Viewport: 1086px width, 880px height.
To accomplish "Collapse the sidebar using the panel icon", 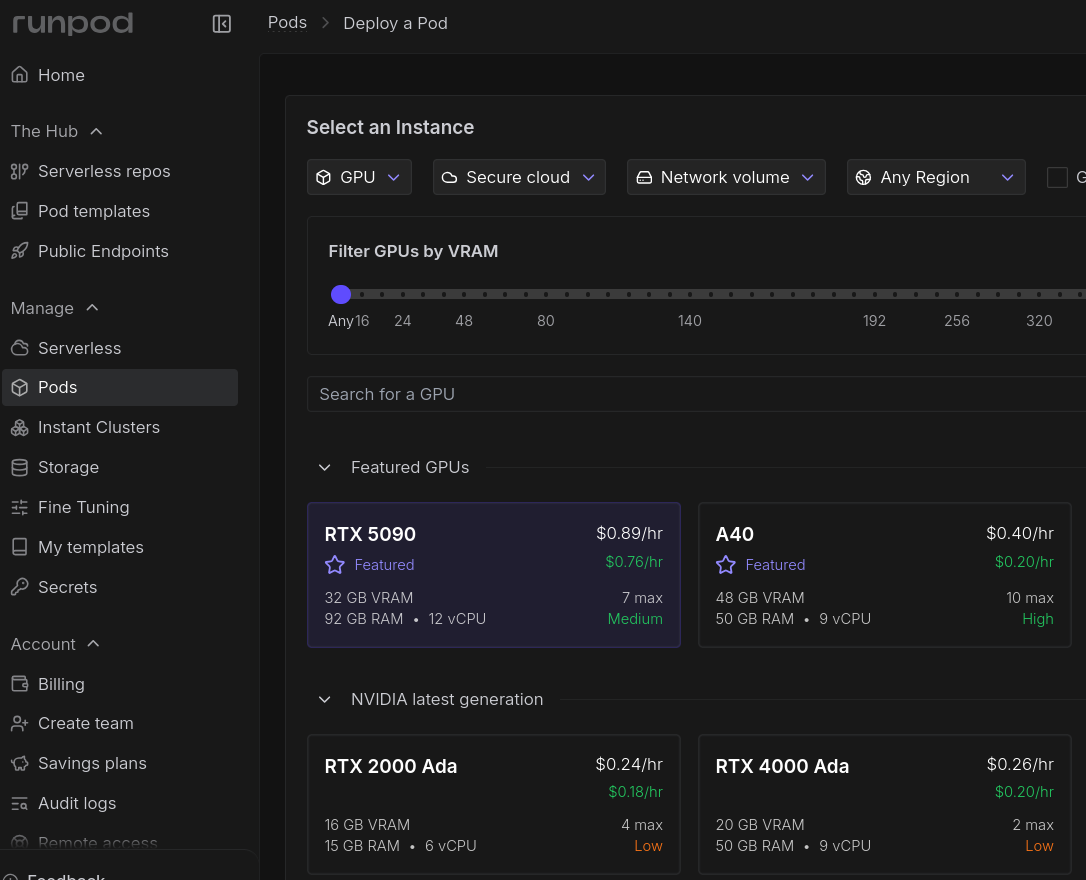I will point(222,24).
